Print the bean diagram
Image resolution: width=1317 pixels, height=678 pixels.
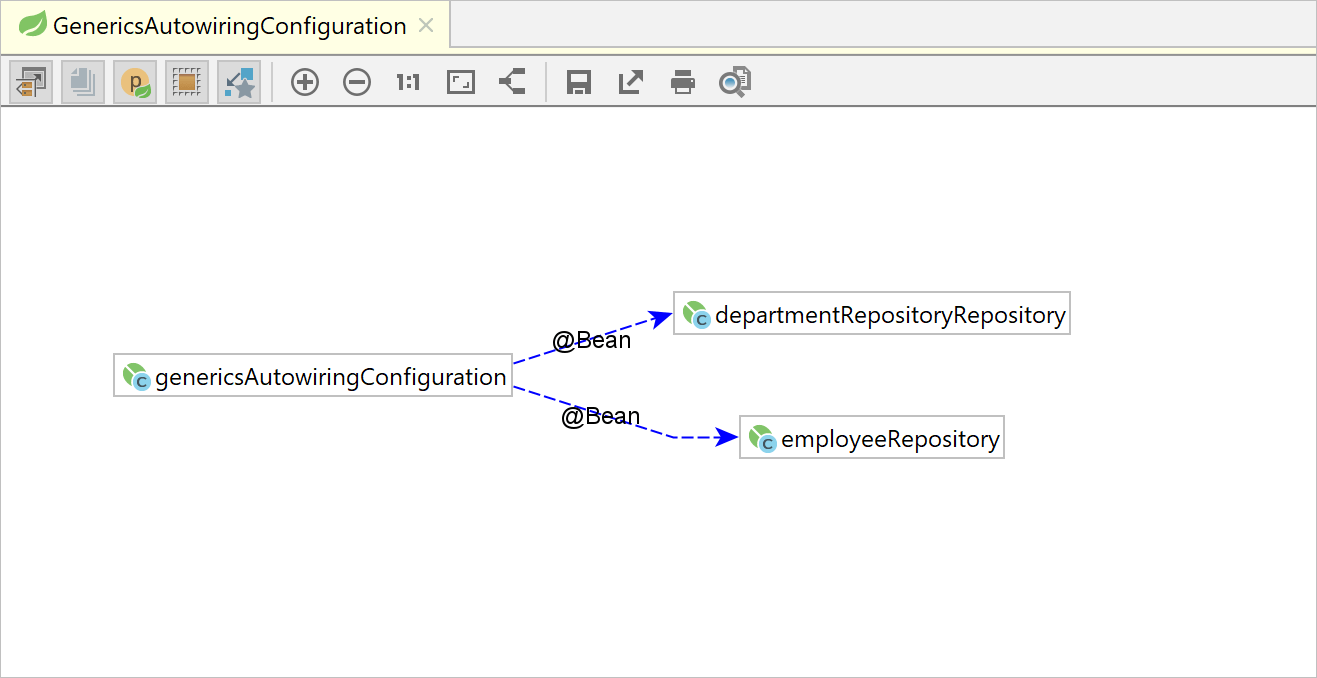point(682,82)
